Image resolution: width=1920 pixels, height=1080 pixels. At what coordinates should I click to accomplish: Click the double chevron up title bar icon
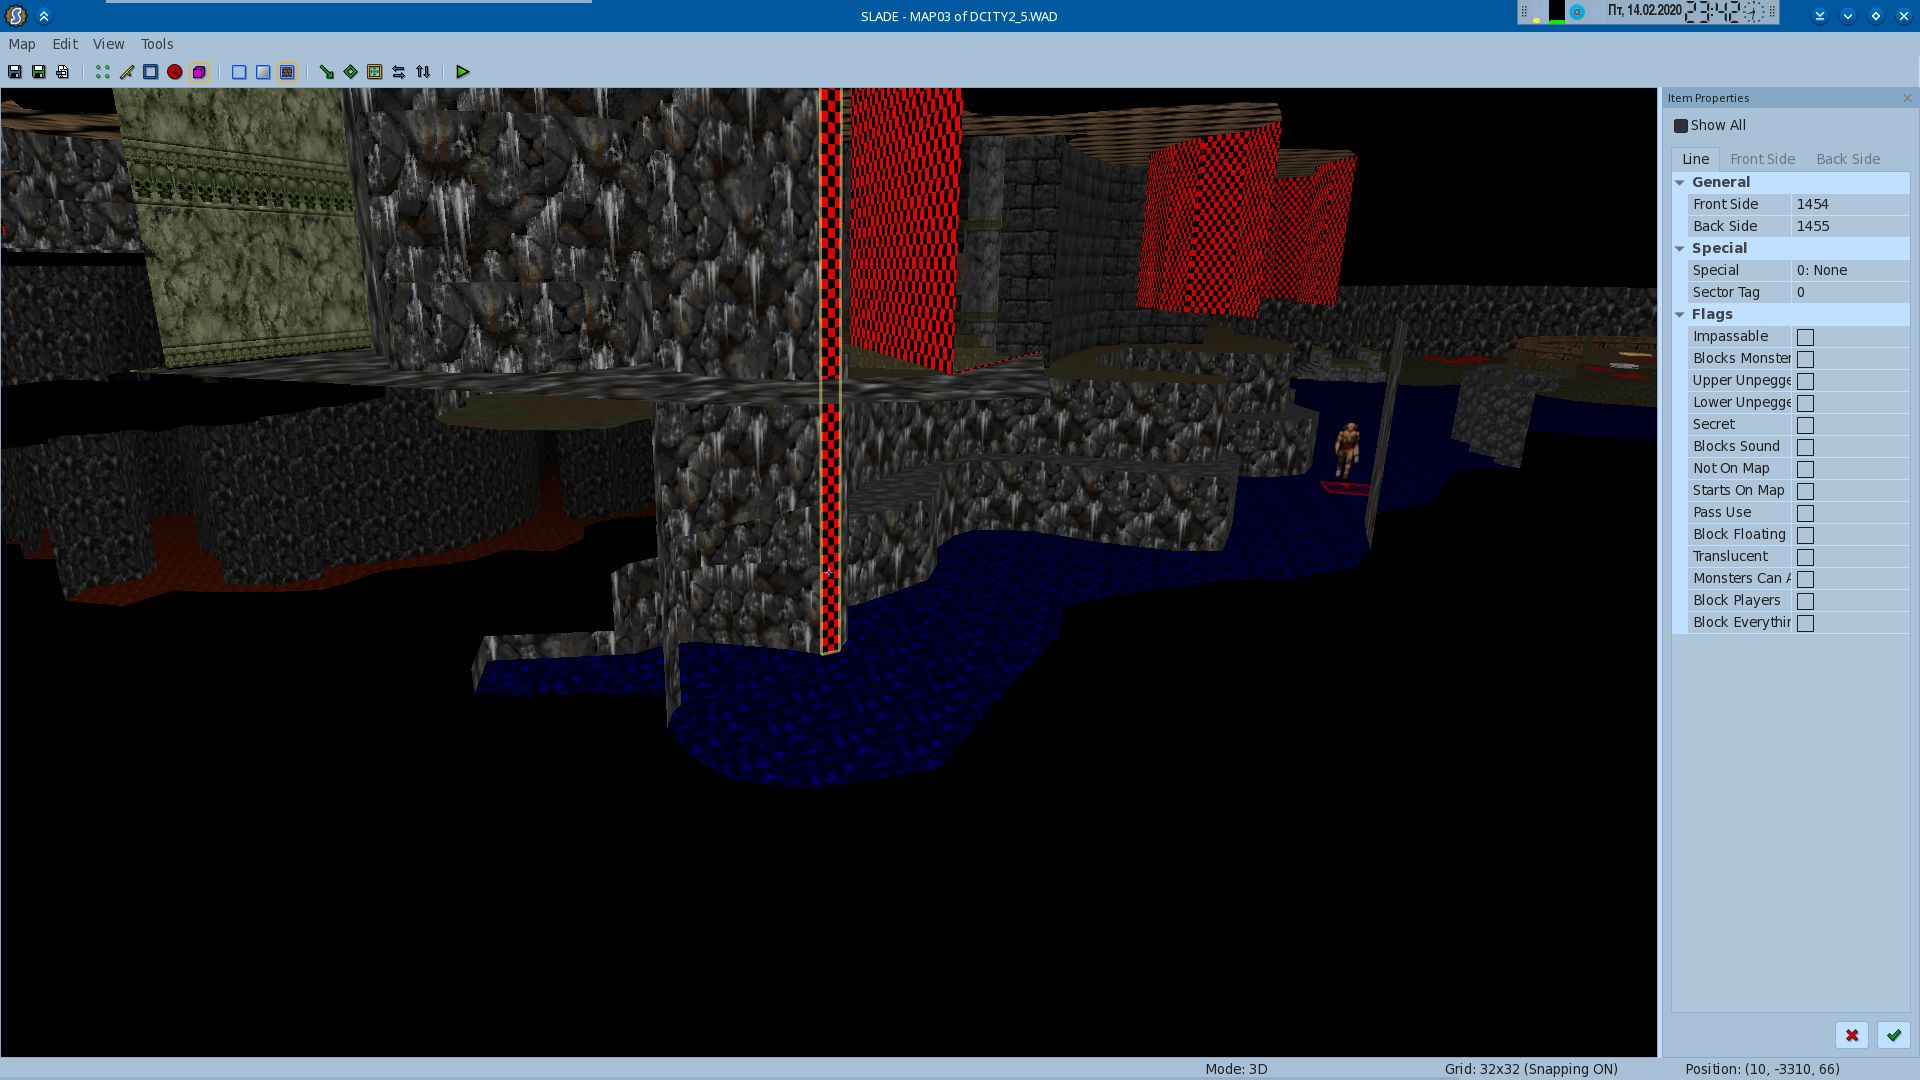[x=44, y=16]
